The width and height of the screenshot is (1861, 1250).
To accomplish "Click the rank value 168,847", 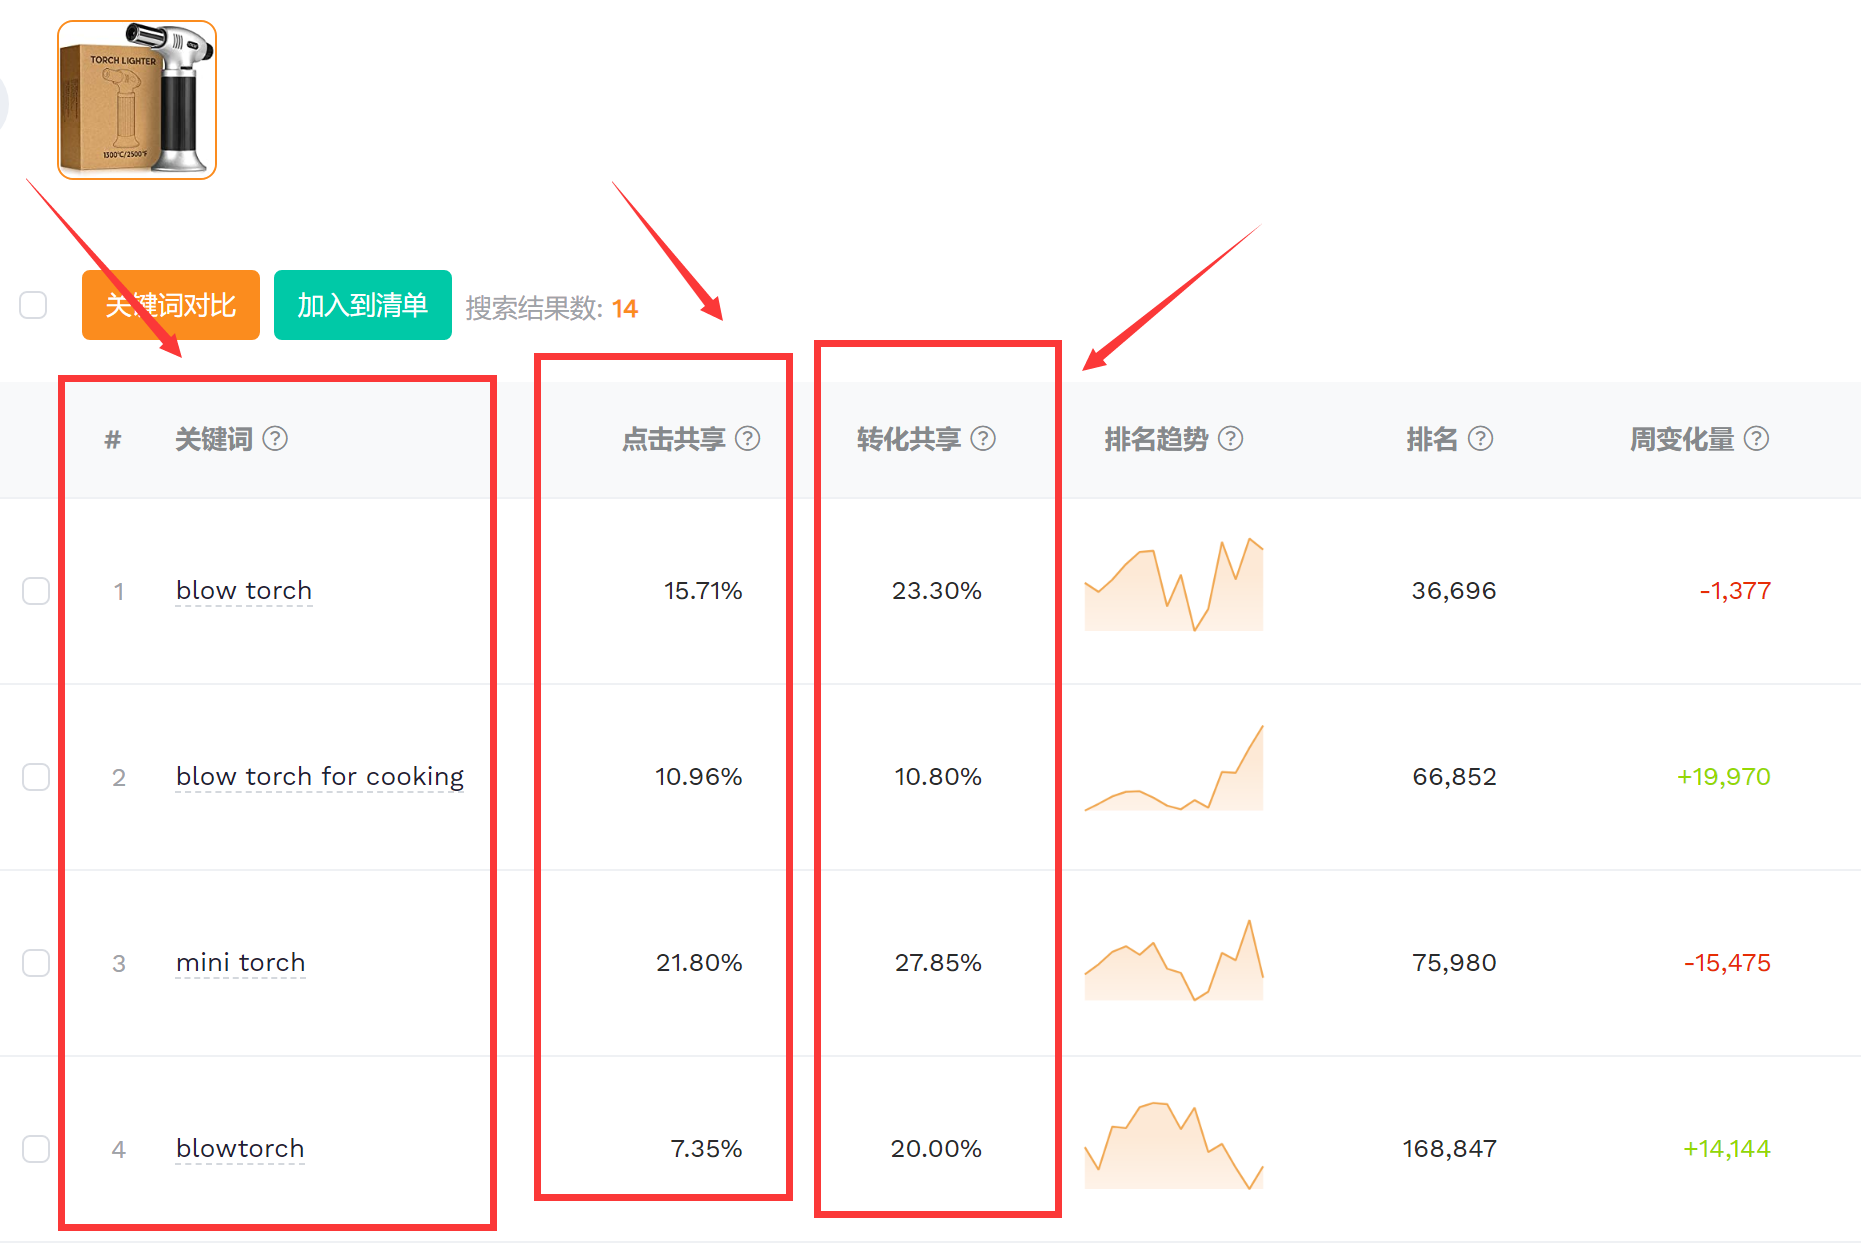I will click(x=1450, y=1149).
